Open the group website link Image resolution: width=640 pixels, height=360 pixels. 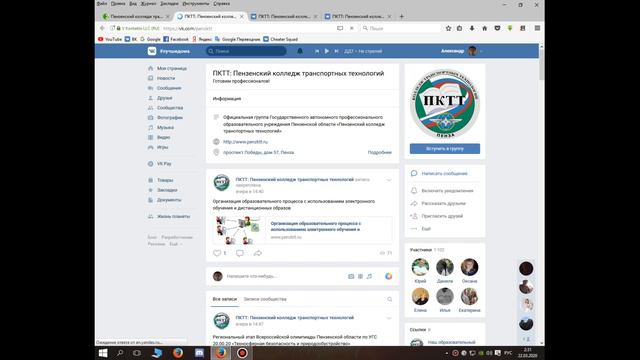(x=245, y=142)
